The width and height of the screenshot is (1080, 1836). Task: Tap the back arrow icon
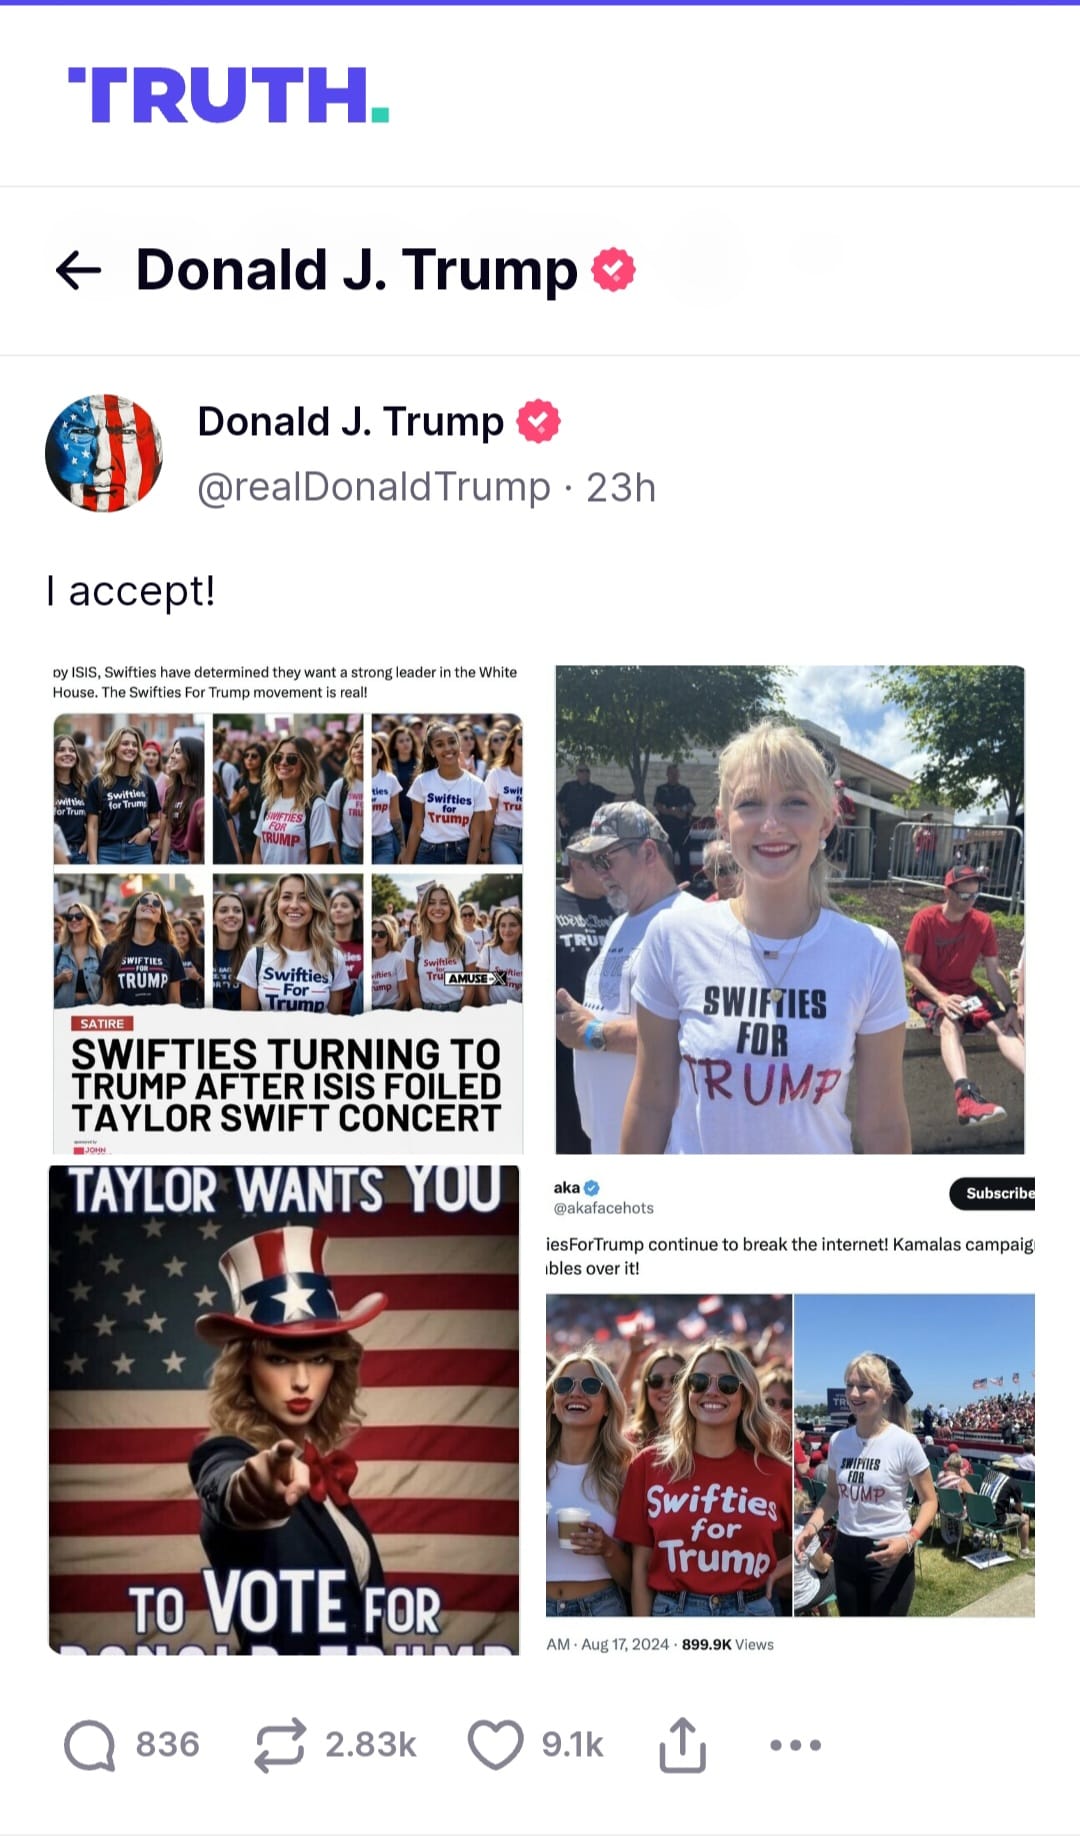point(79,270)
